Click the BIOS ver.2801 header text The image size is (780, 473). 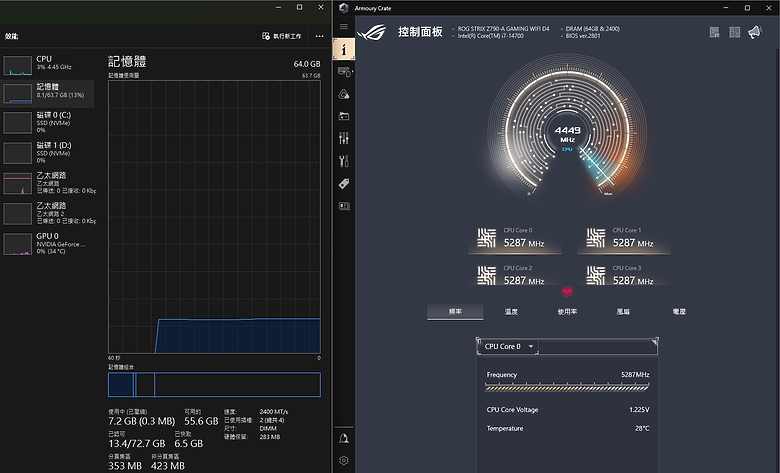[583, 36]
